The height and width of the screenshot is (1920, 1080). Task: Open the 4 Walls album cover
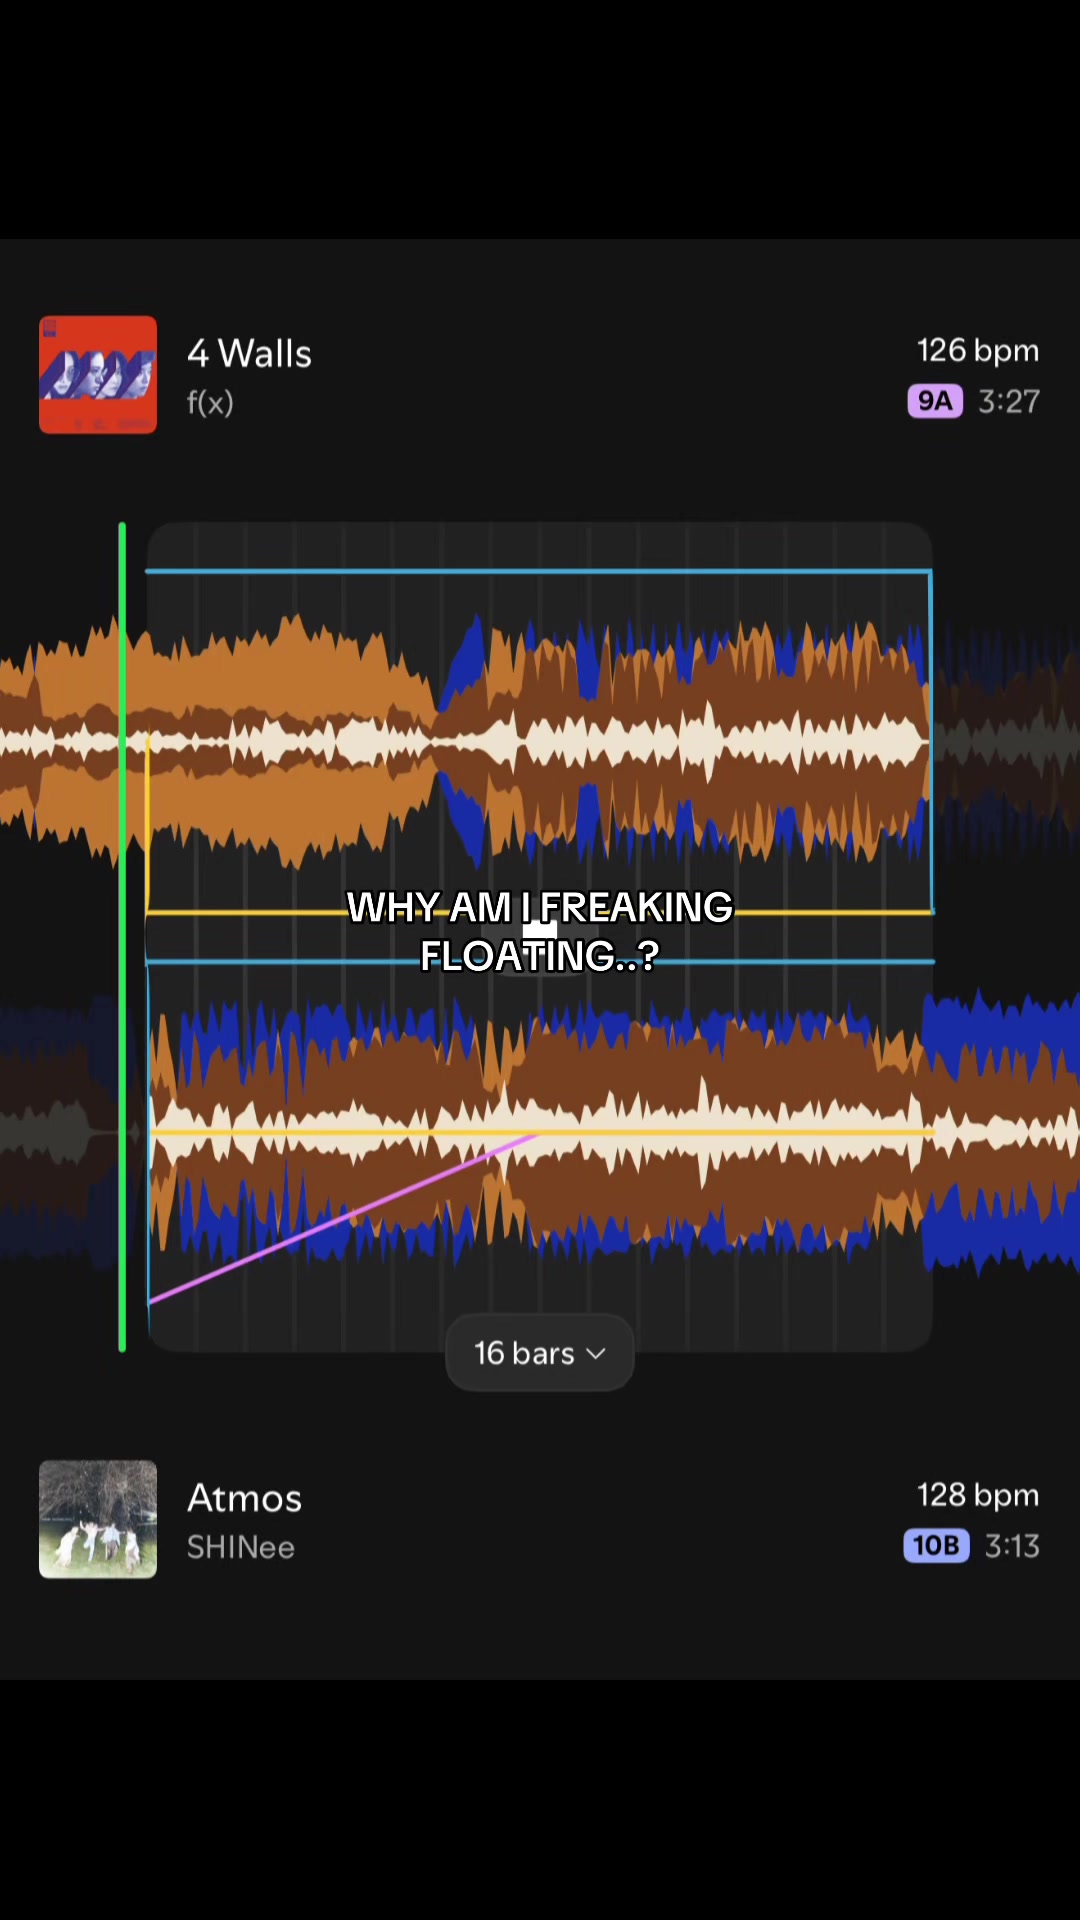[x=98, y=375]
